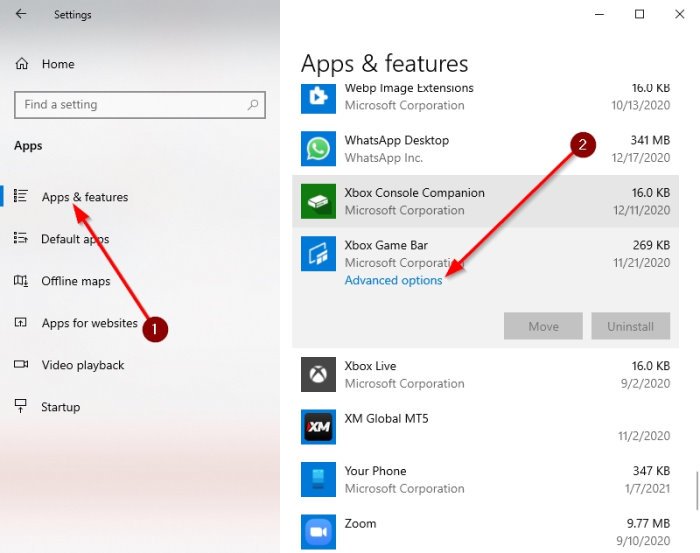The height and width of the screenshot is (553, 700).
Task: Select WhatsApp Desktop app name
Action: tap(396, 140)
